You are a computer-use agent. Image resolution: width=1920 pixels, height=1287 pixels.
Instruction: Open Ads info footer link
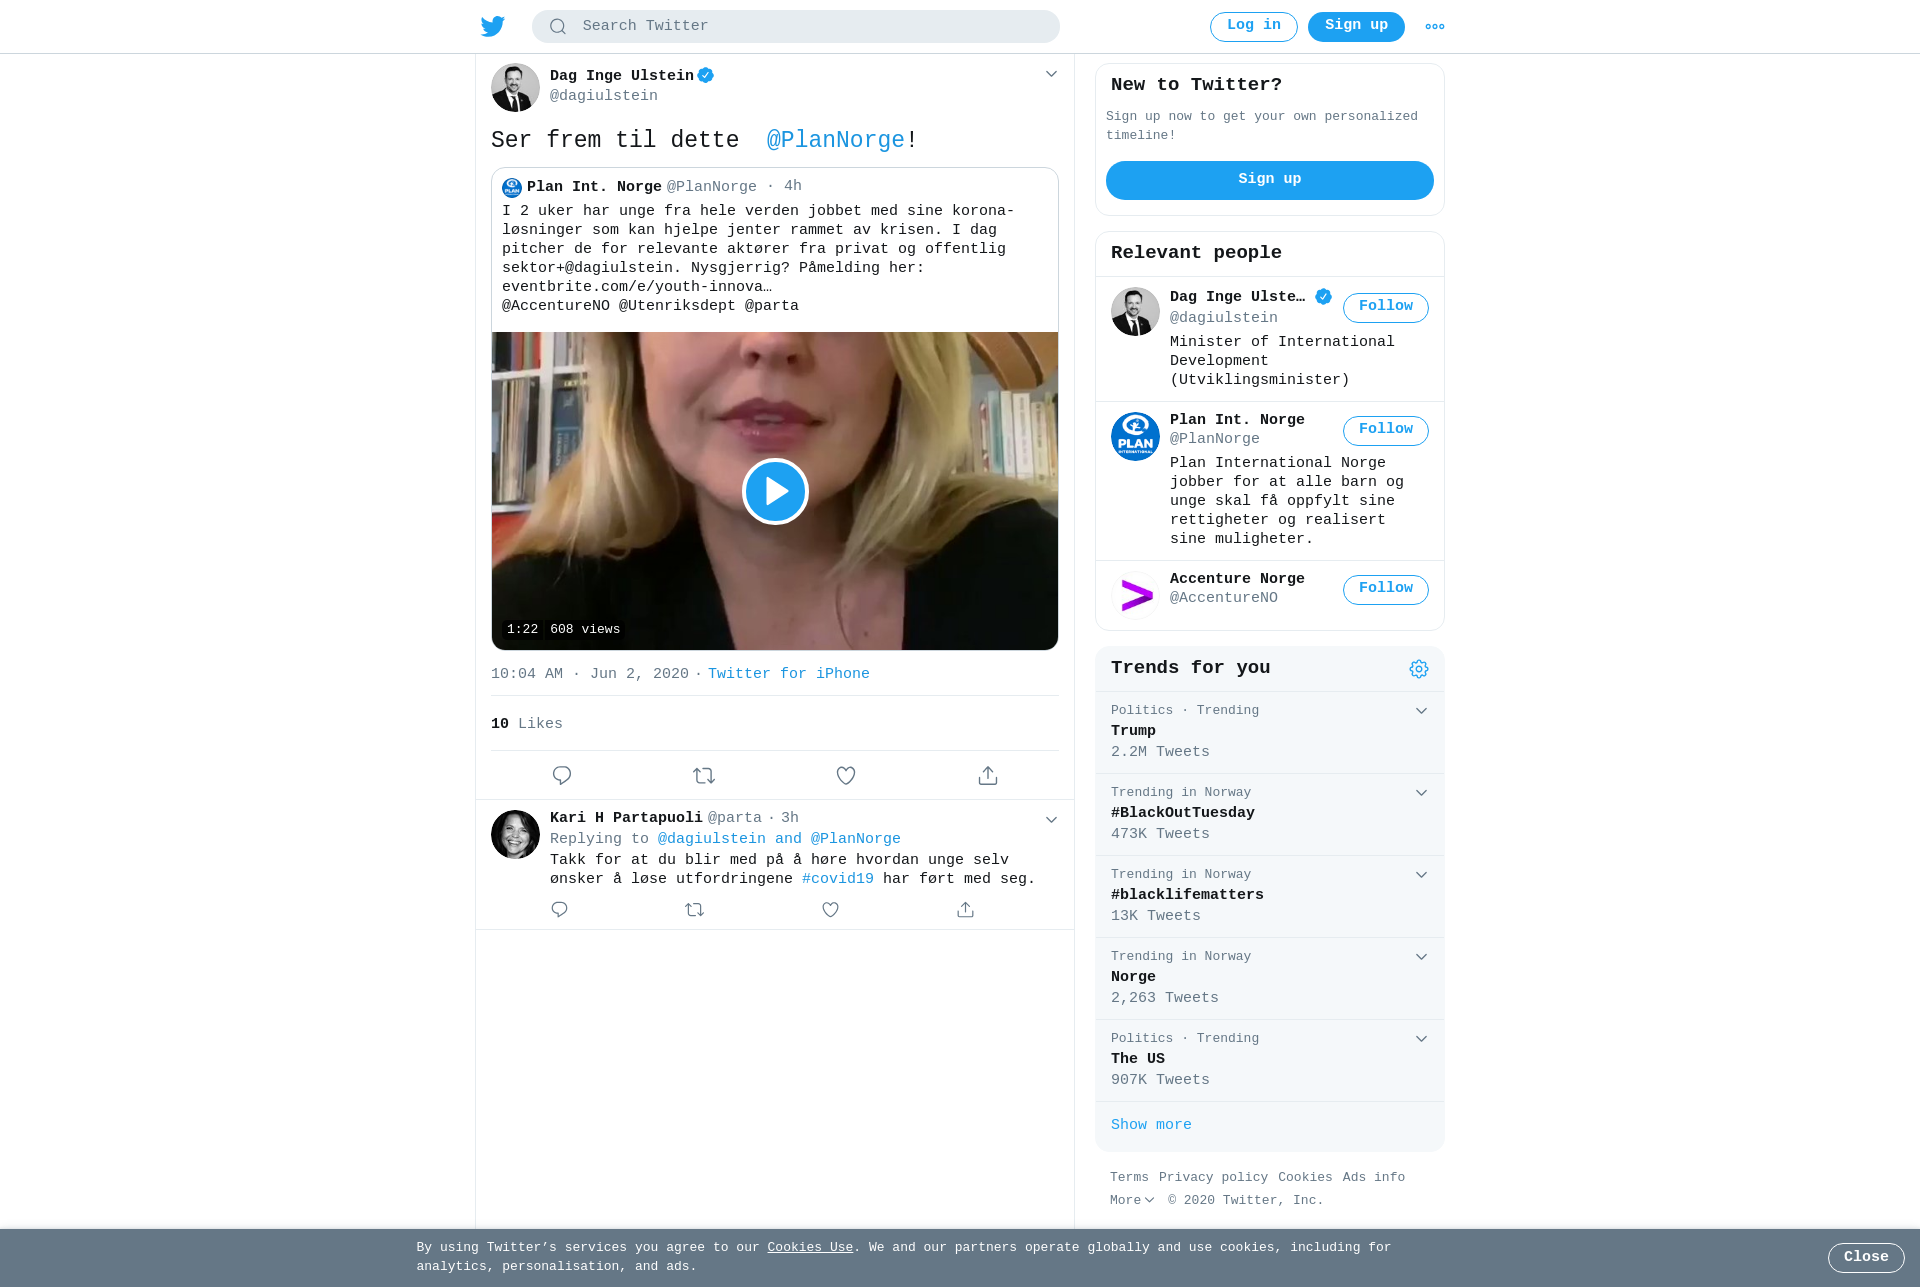pos(1374,1177)
